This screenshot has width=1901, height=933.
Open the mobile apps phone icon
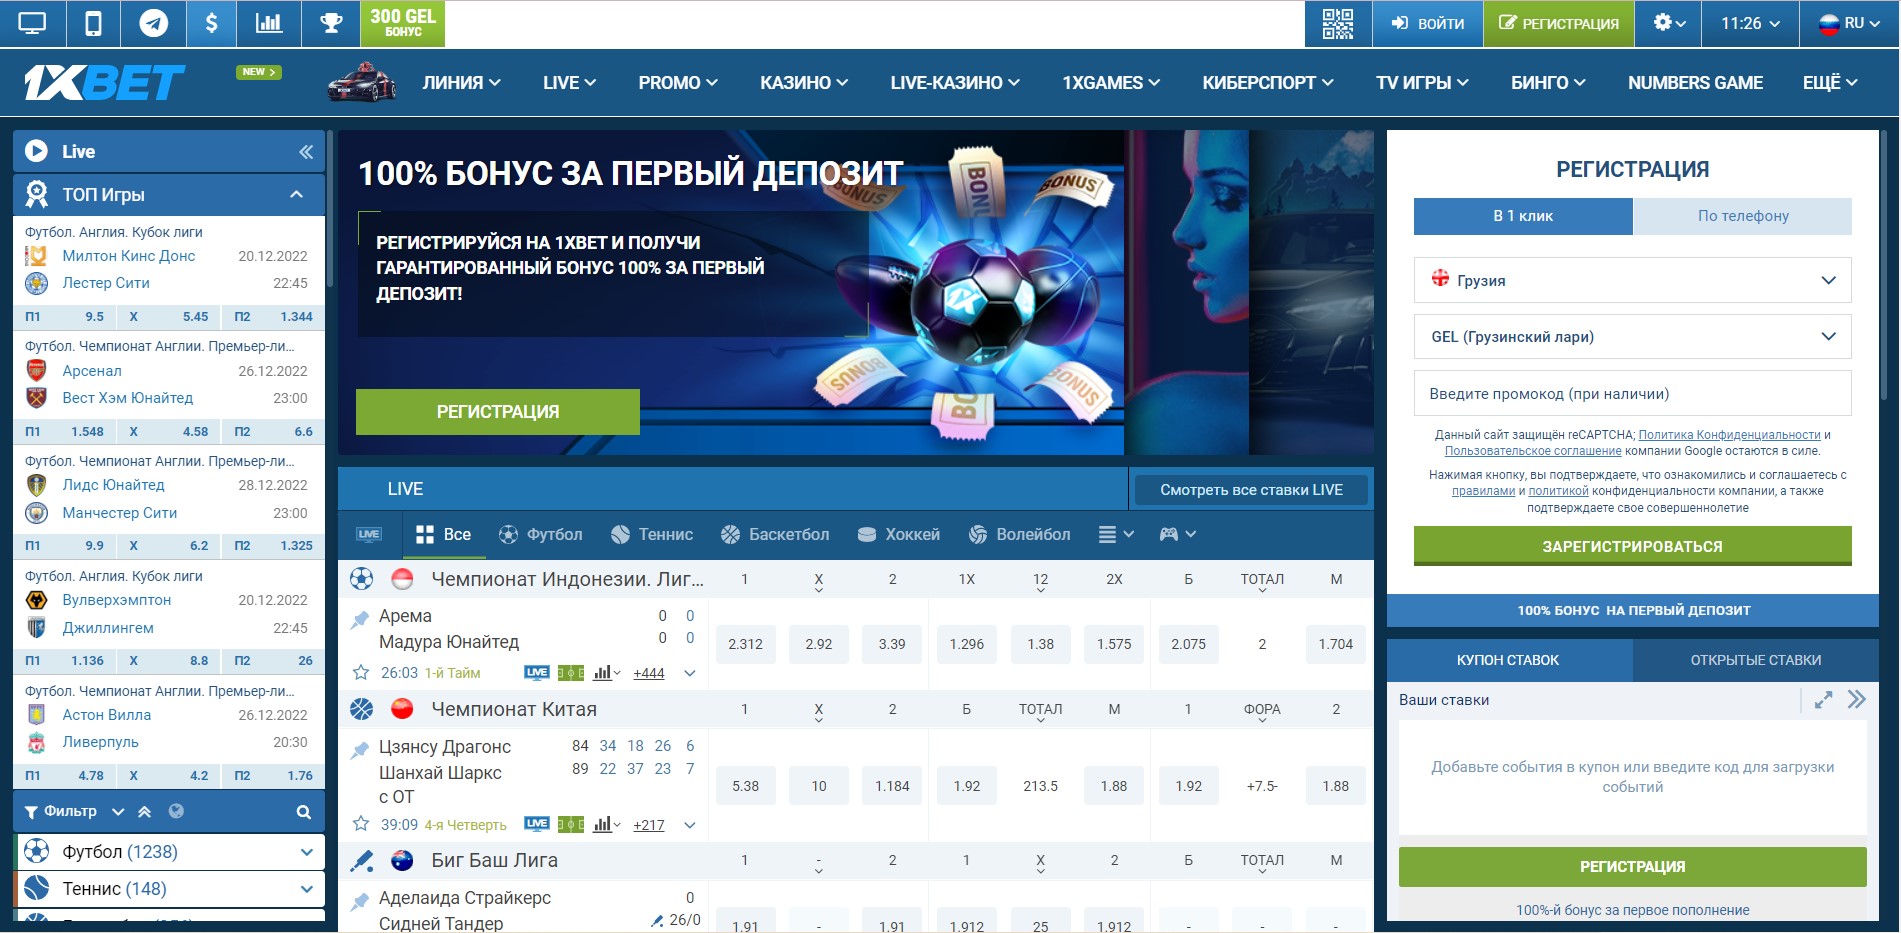93,23
